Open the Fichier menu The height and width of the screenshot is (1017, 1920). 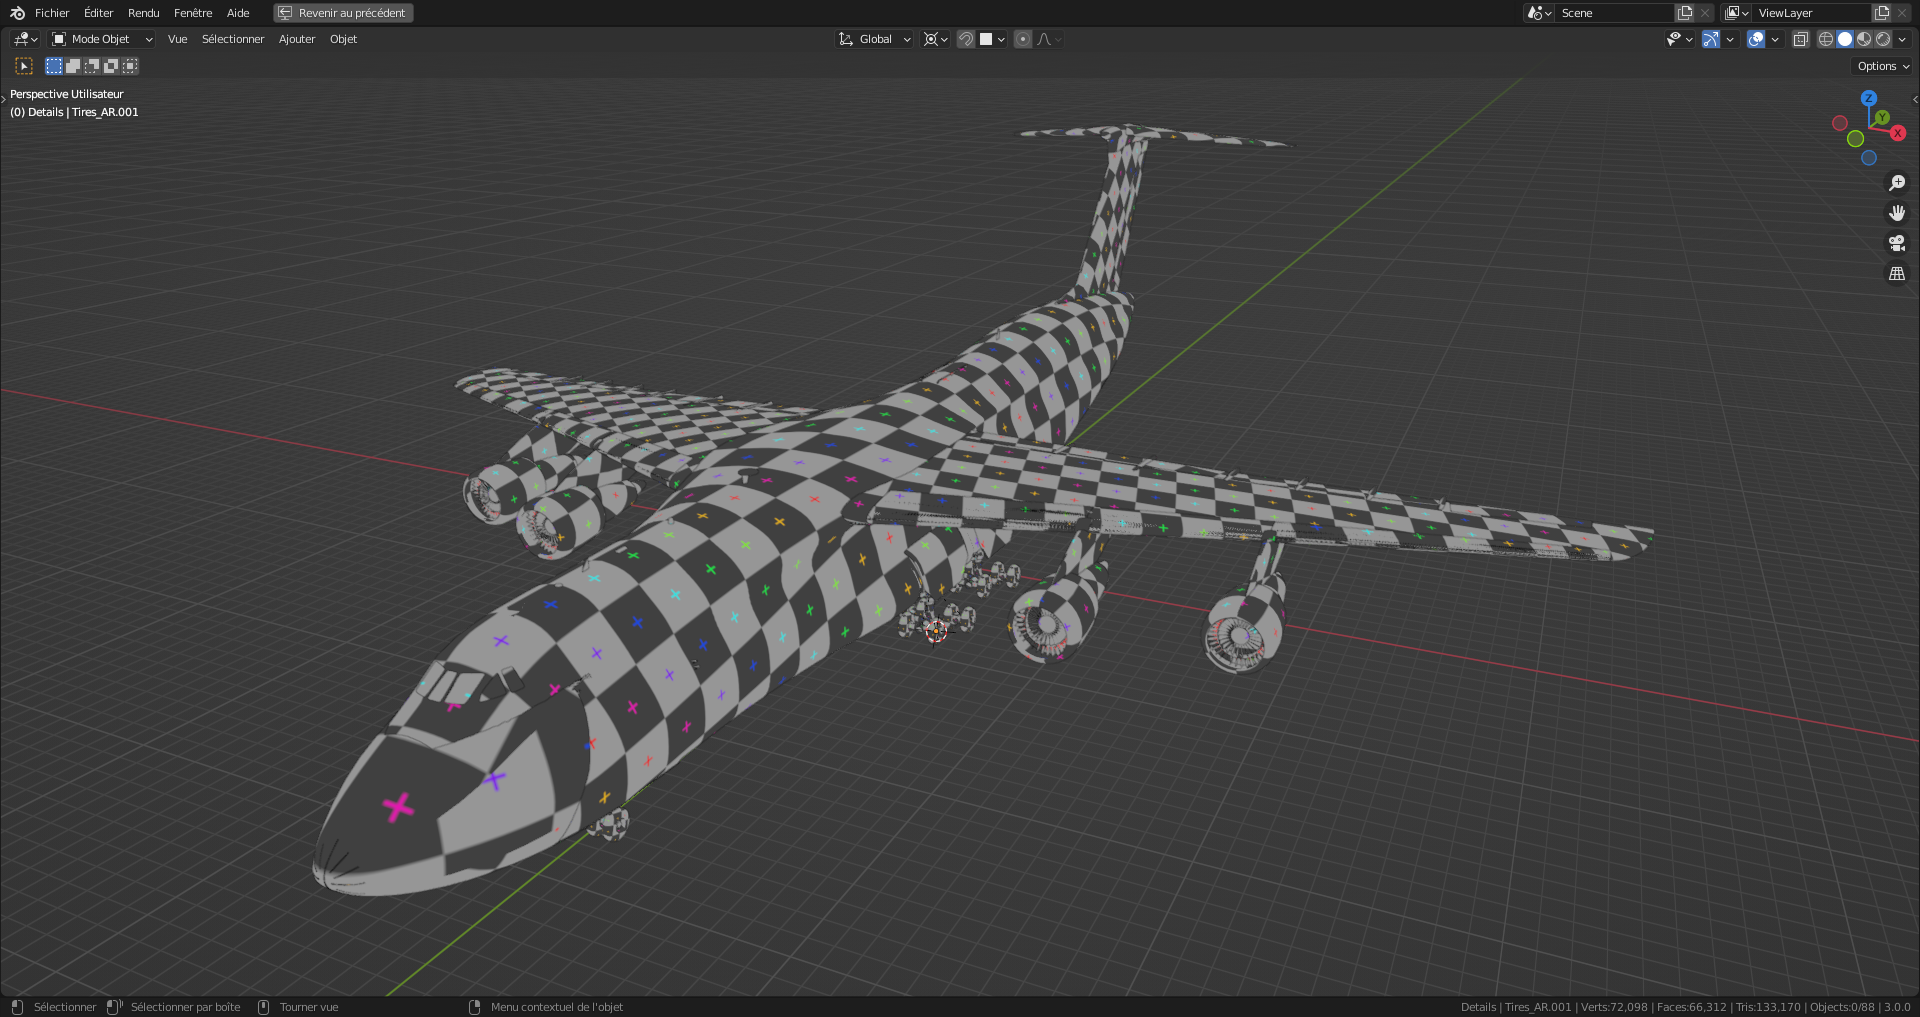52,13
